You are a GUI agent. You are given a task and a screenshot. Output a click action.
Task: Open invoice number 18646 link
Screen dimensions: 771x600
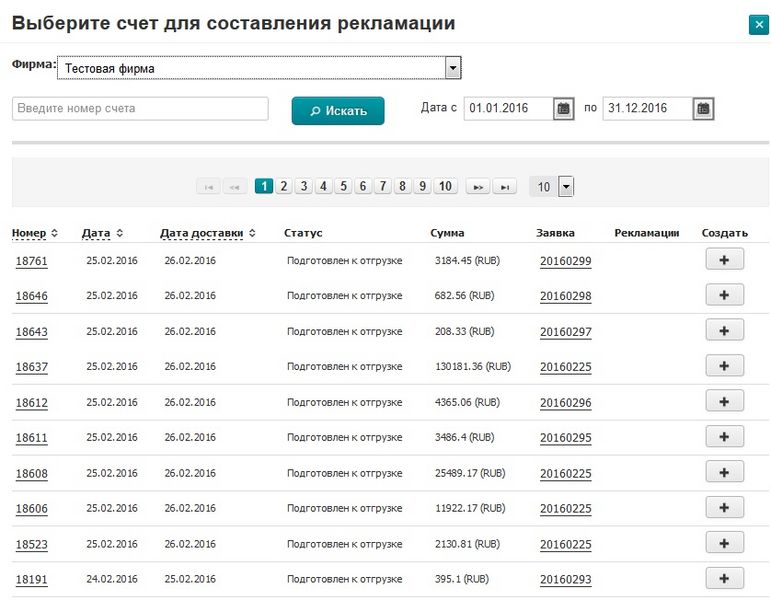click(31, 297)
